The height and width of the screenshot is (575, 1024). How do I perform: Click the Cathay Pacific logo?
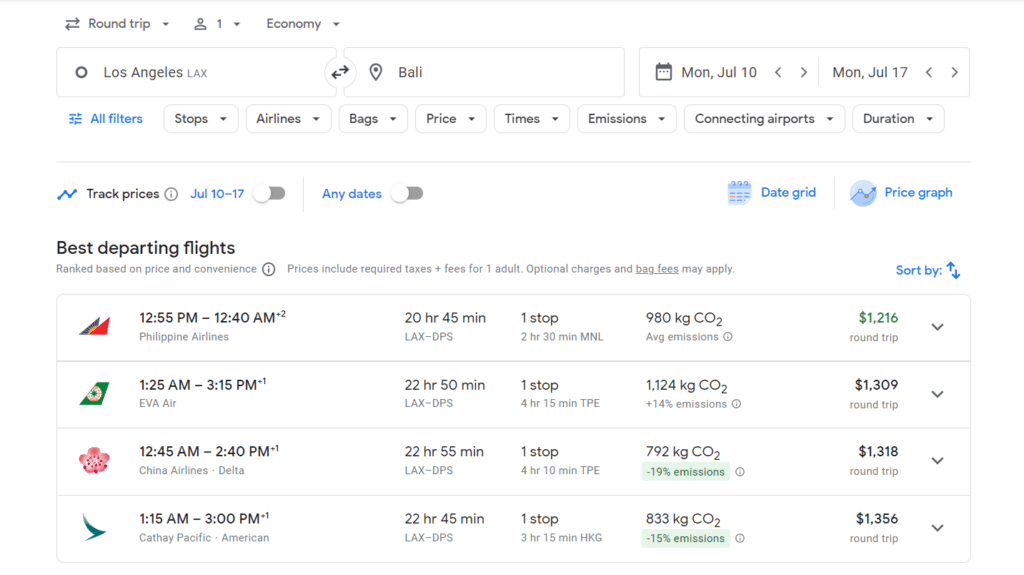click(94, 527)
